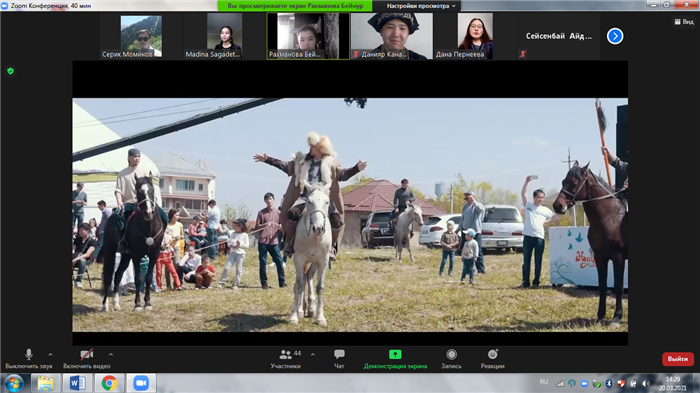Select Madina Sagadet's video thumbnail
The width and height of the screenshot is (700, 393).
click(225, 36)
